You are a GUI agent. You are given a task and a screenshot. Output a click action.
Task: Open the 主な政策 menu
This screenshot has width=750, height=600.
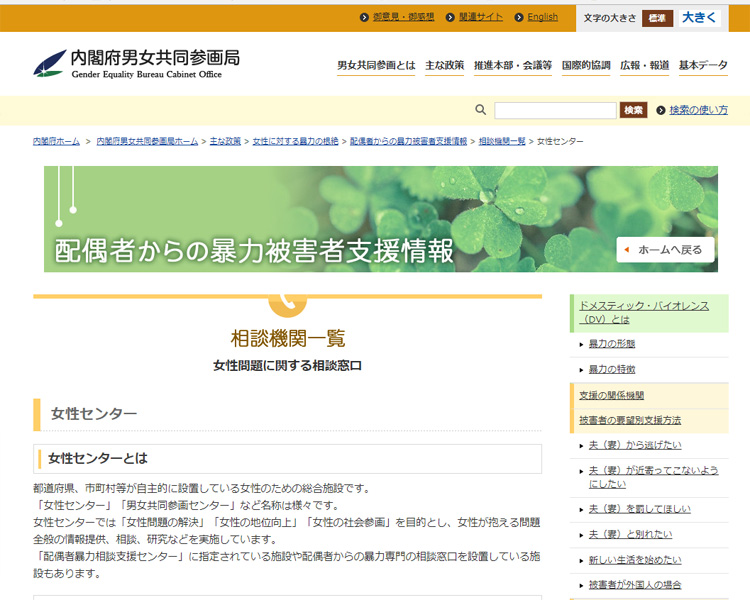pyautogui.click(x=444, y=66)
